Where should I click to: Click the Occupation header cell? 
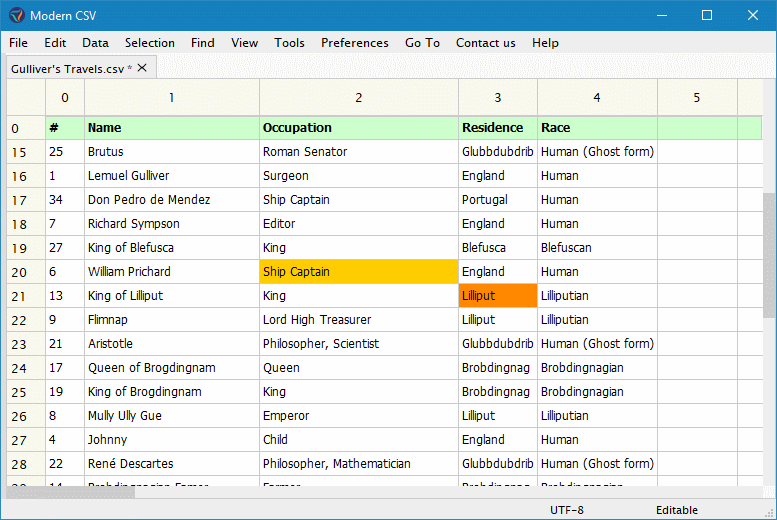(359, 128)
